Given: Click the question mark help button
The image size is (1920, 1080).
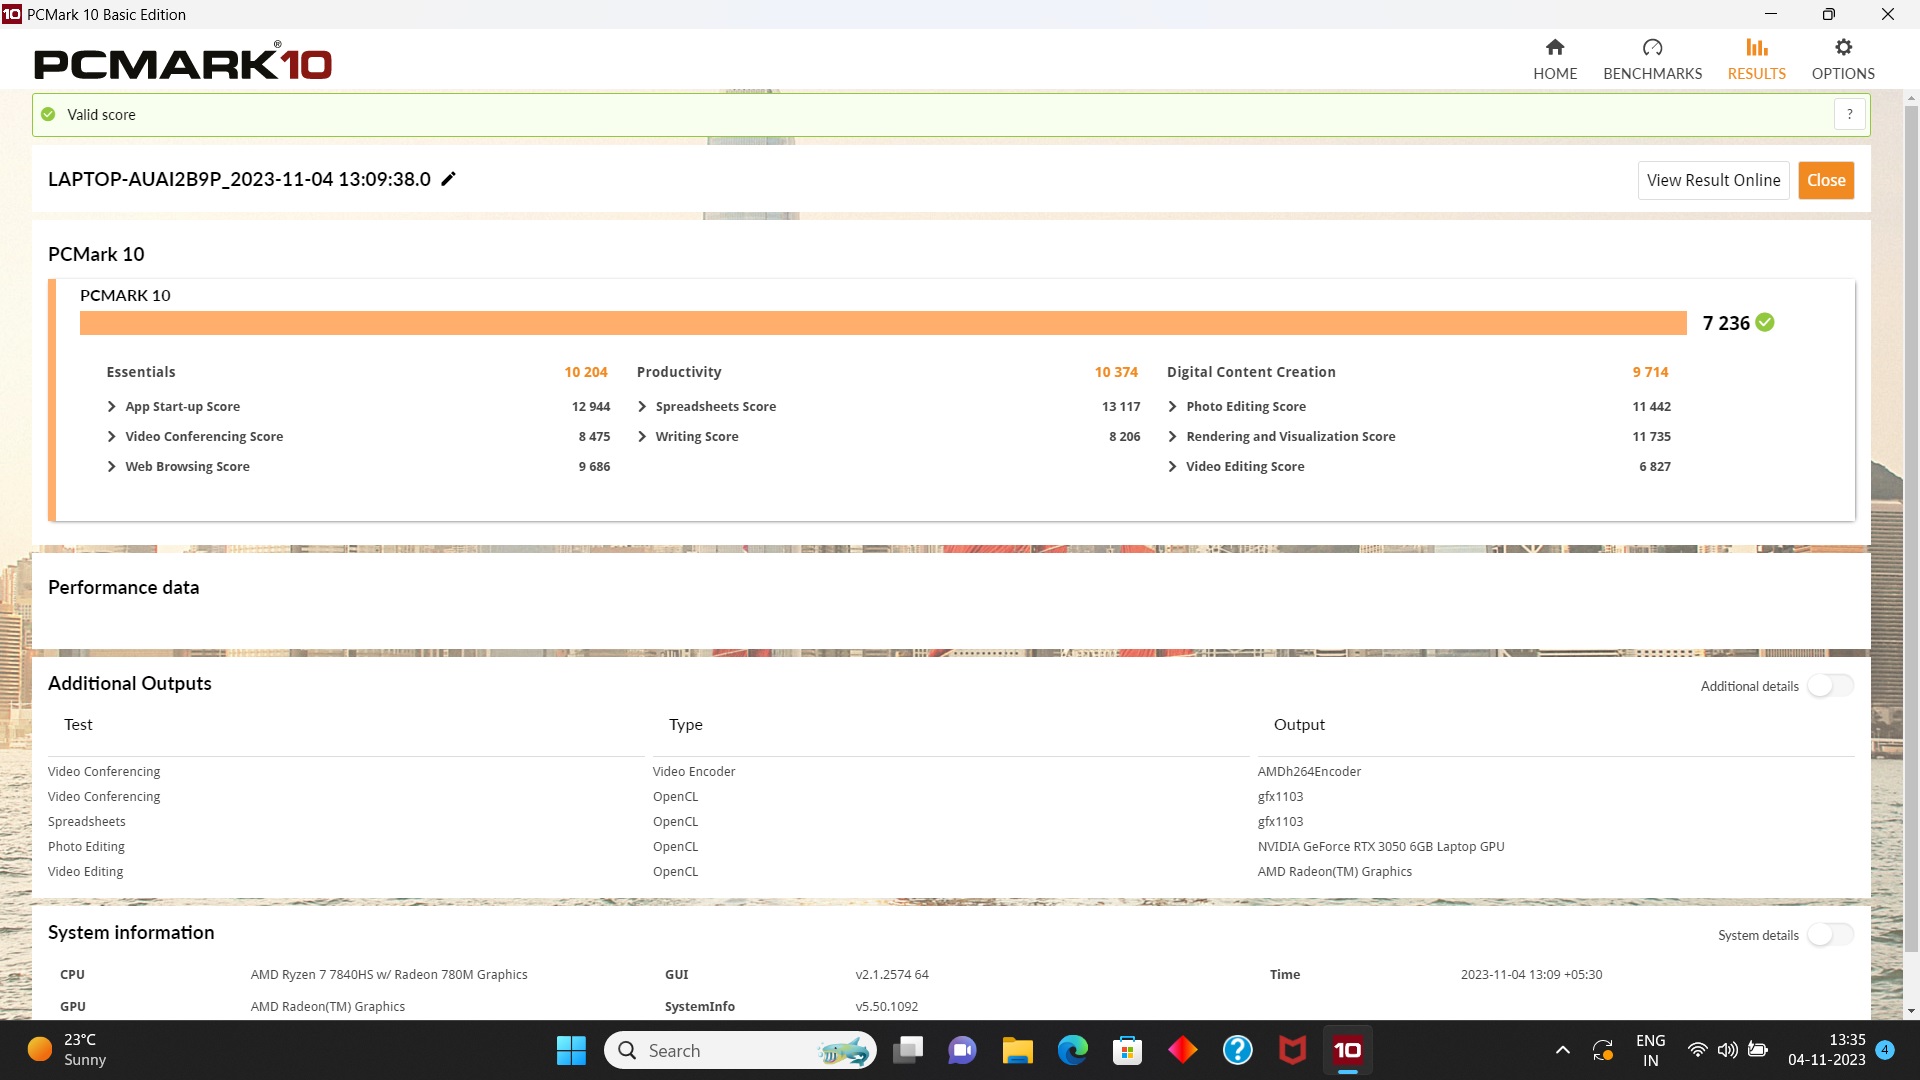Looking at the screenshot, I should pos(1849,114).
